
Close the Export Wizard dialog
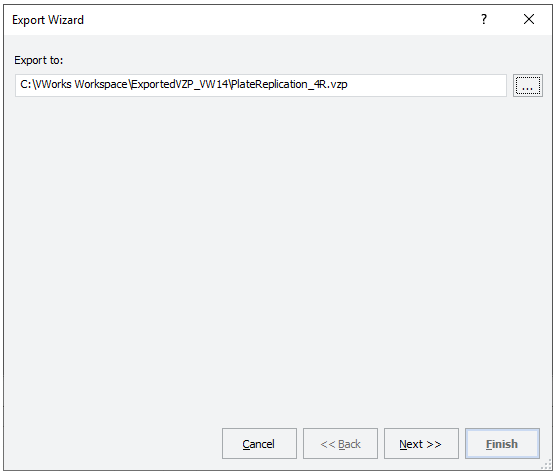529,19
